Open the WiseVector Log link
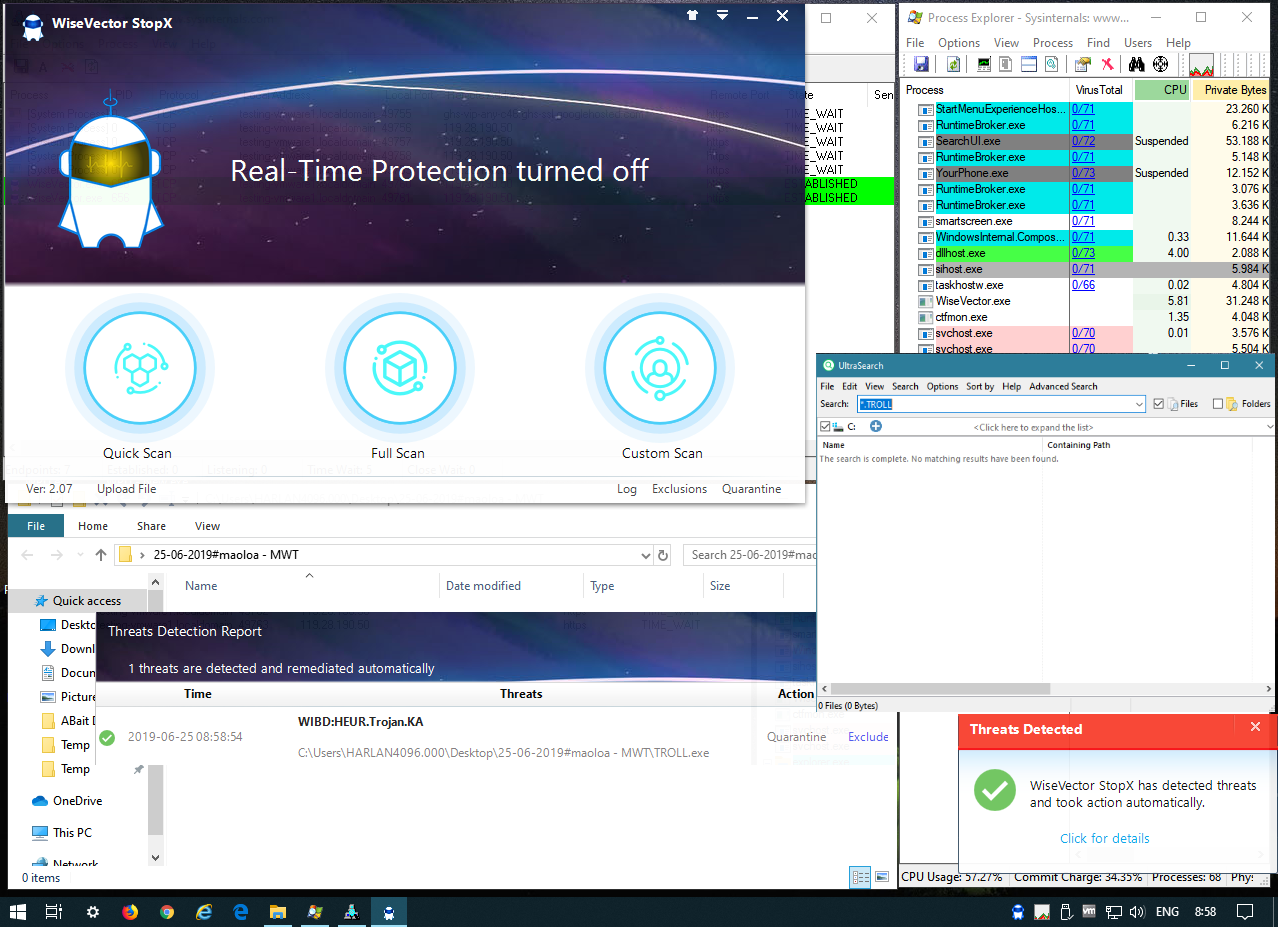Viewport: 1278px width, 927px height. [627, 489]
